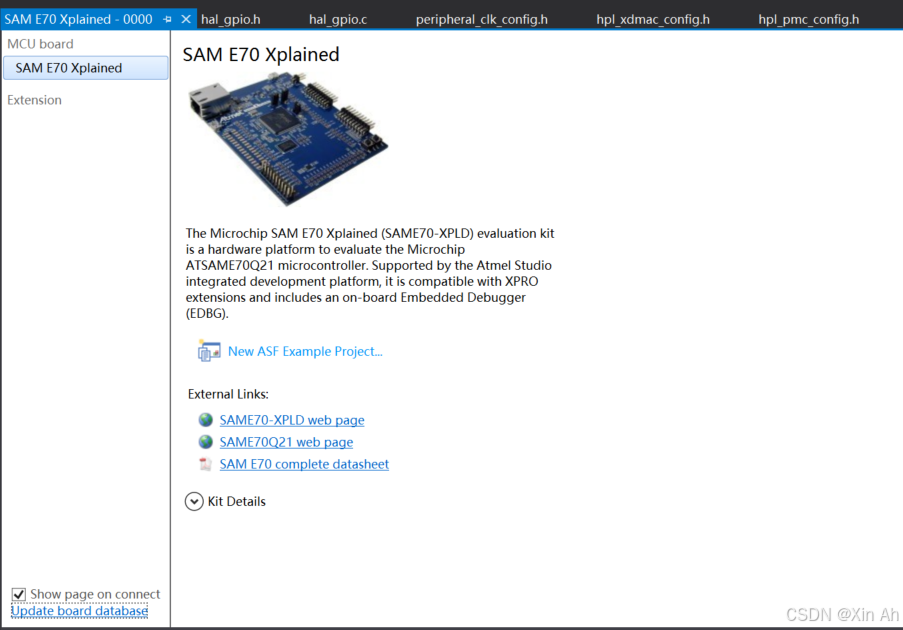Screen dimensions: 903x630
Task: Close the SAM E70 Xplained start page tab
Action: 185,17
